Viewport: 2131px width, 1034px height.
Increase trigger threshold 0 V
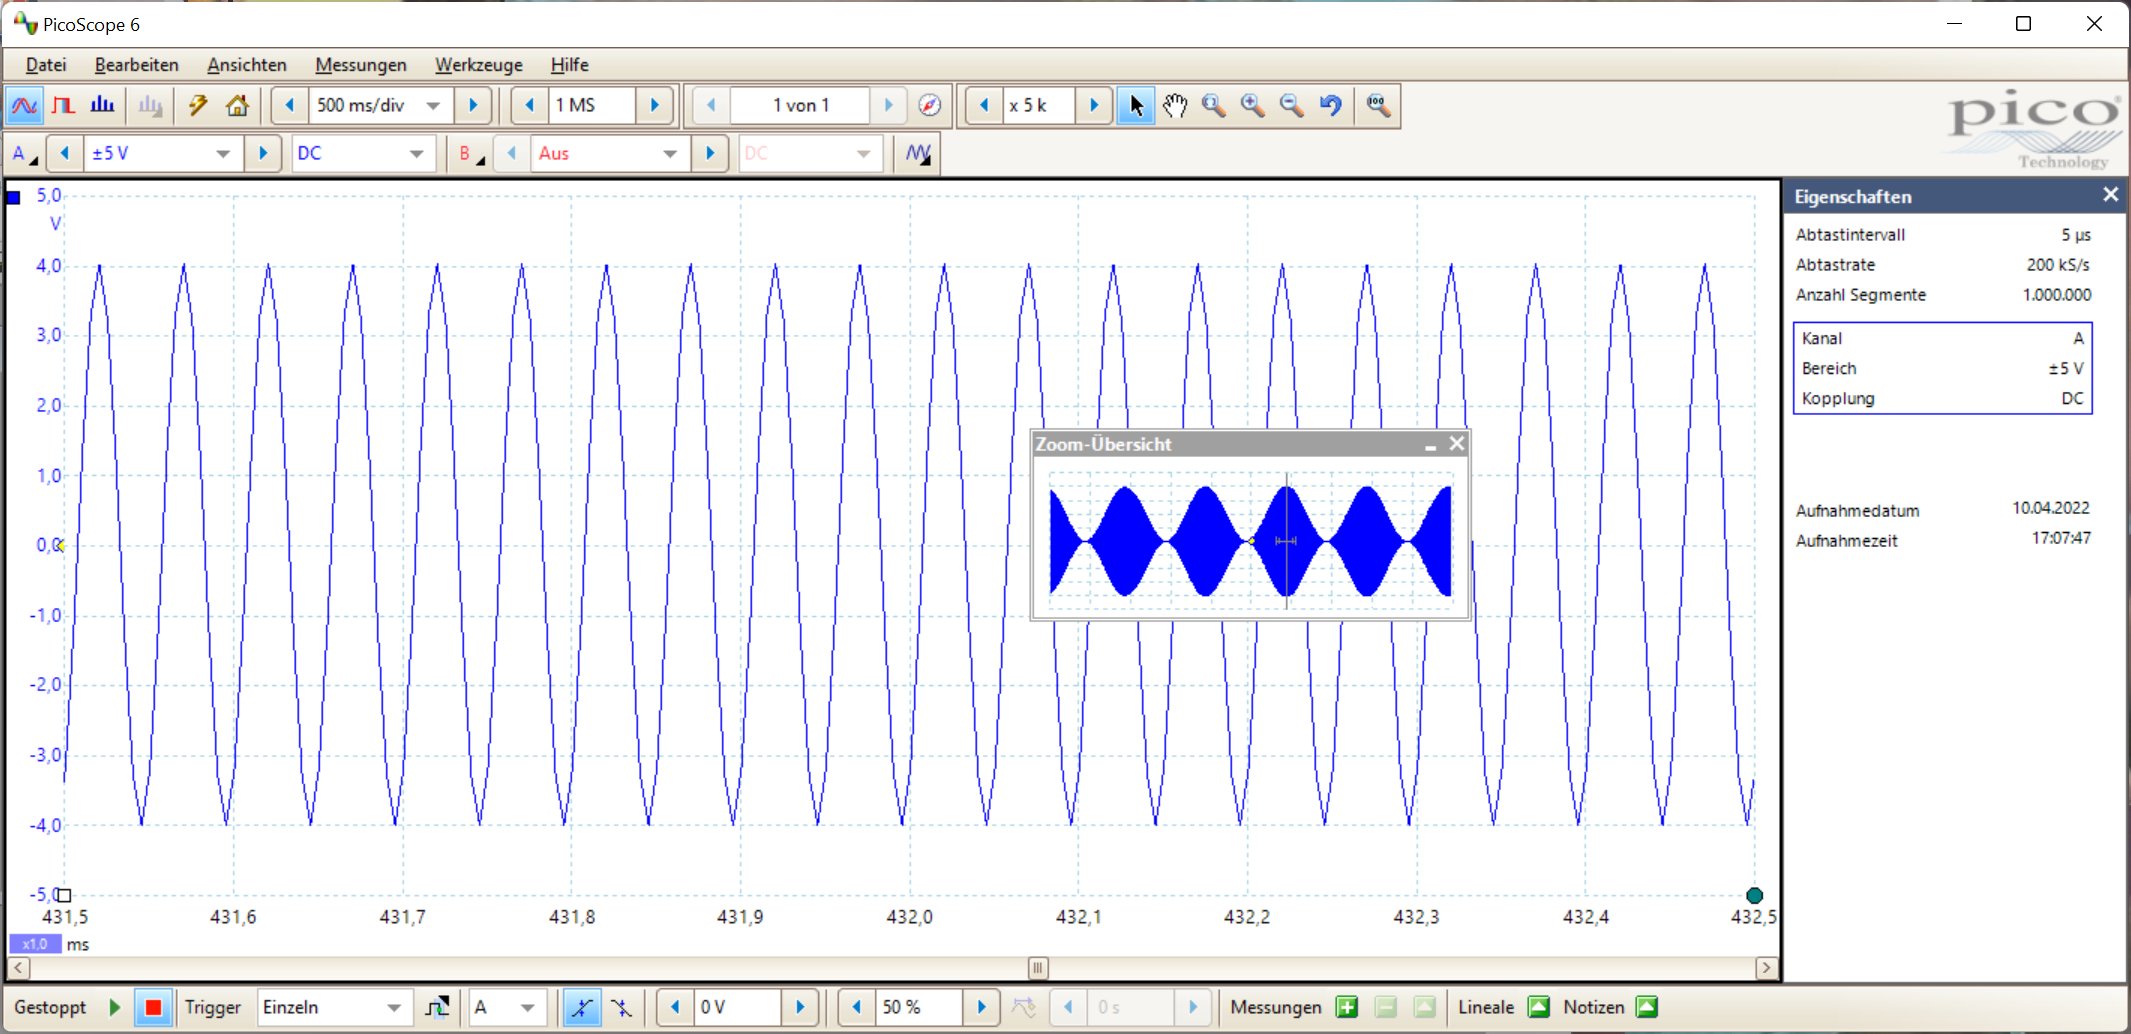click(x=800, y=1007)
